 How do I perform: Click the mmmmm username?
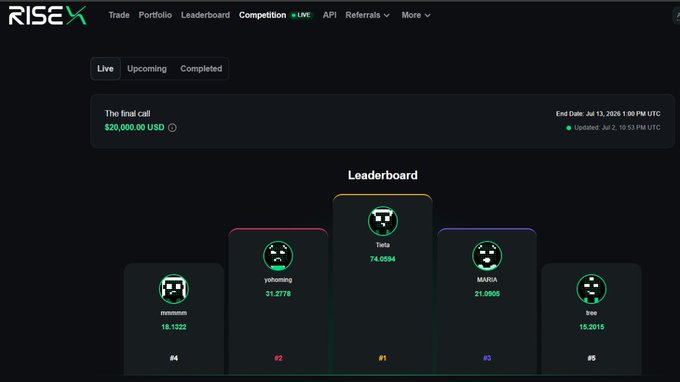173,313
